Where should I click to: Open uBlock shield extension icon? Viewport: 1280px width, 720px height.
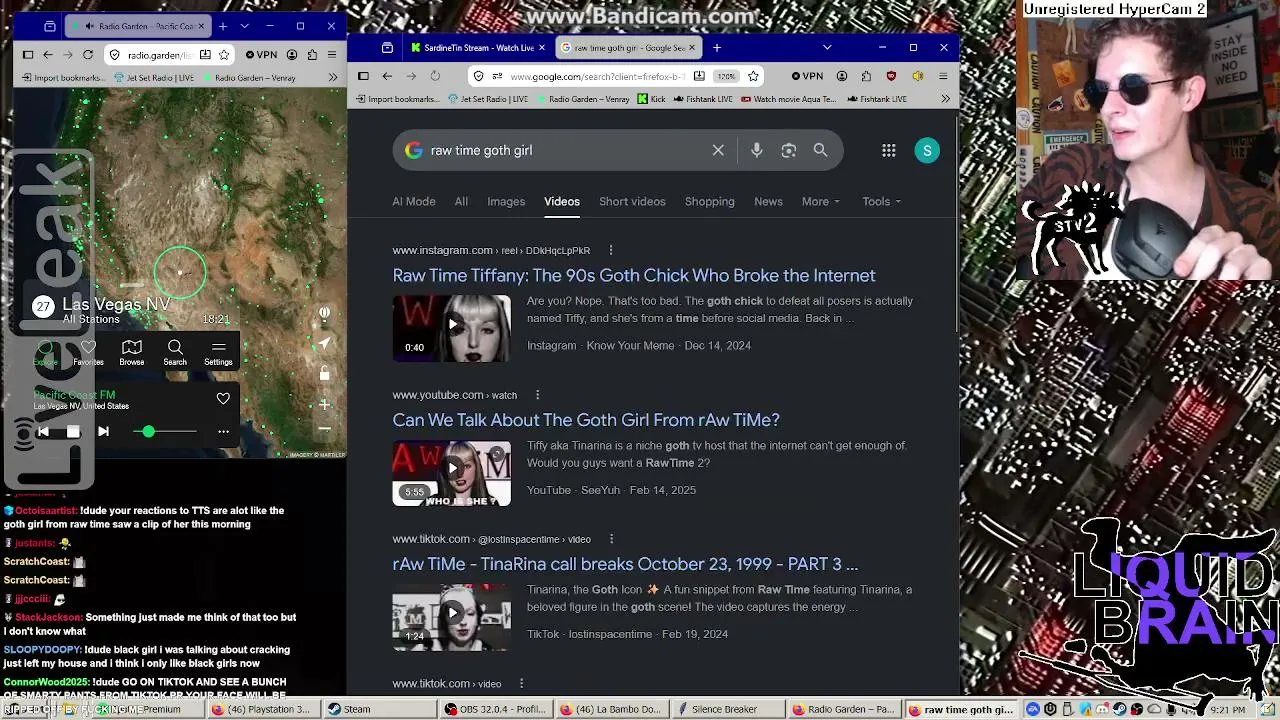click(891, 76)
